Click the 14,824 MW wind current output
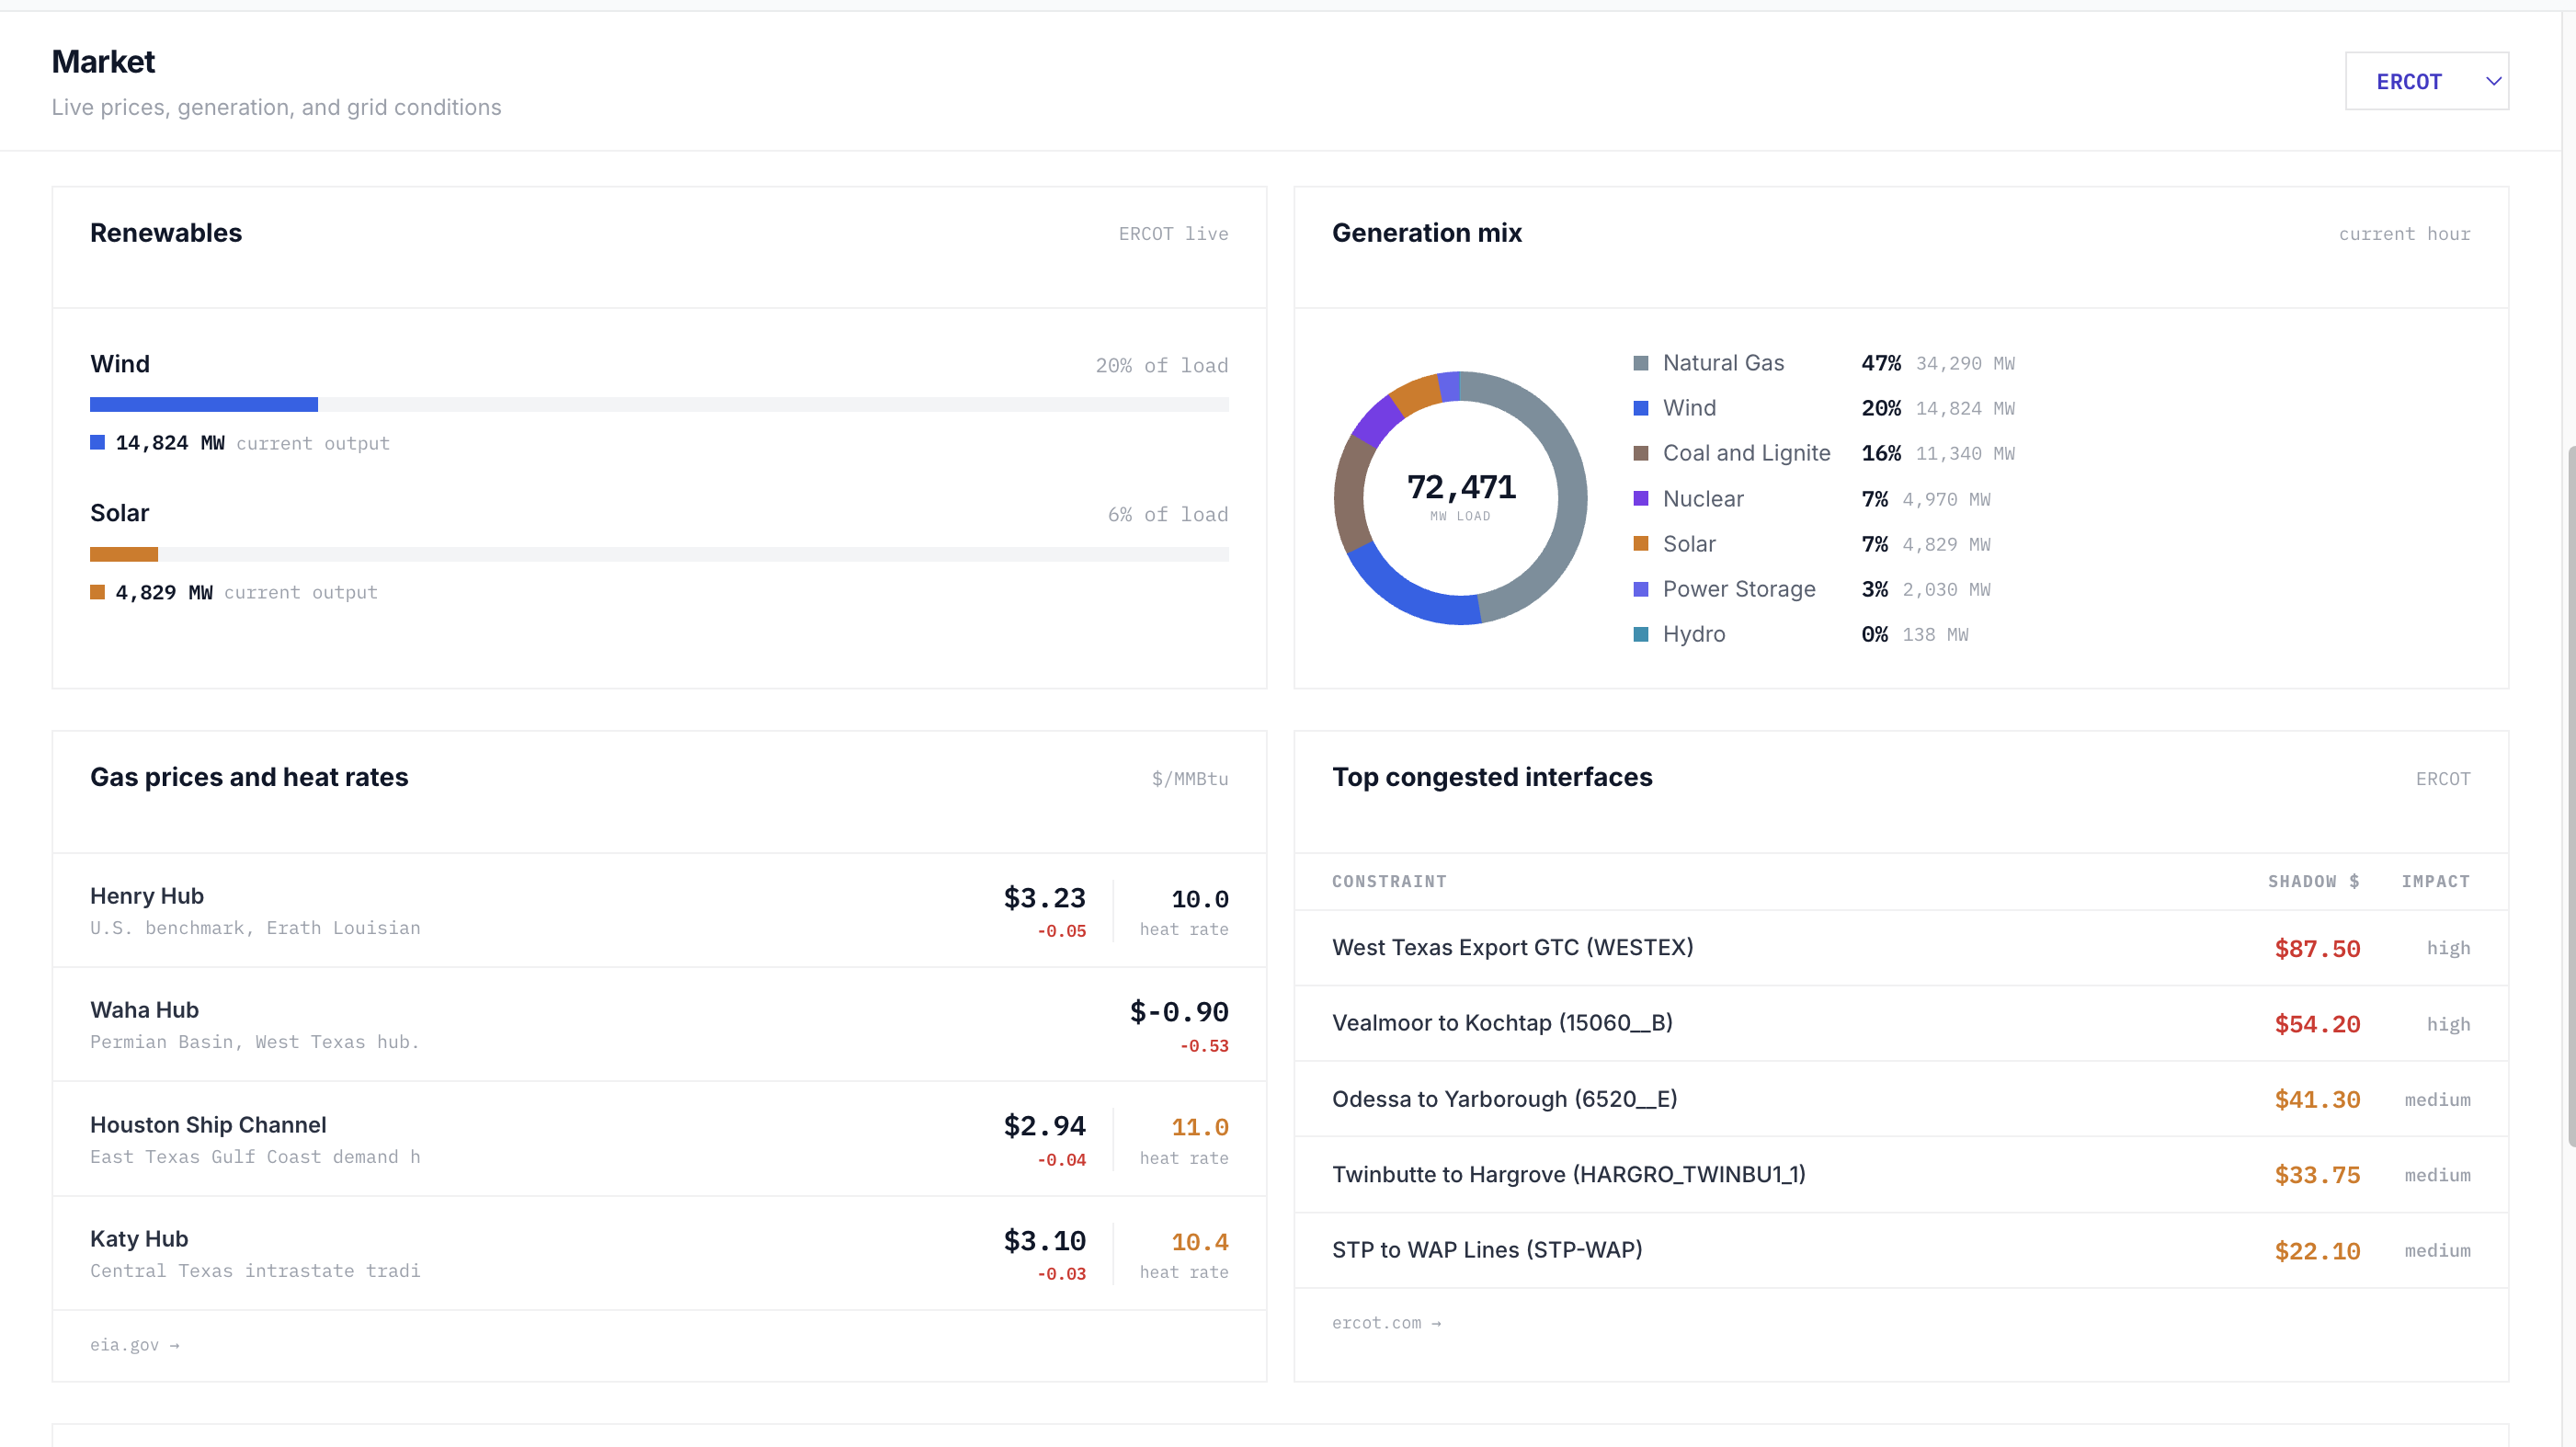Viewport: 2576px width, 1447px height. tap(170, 443)
